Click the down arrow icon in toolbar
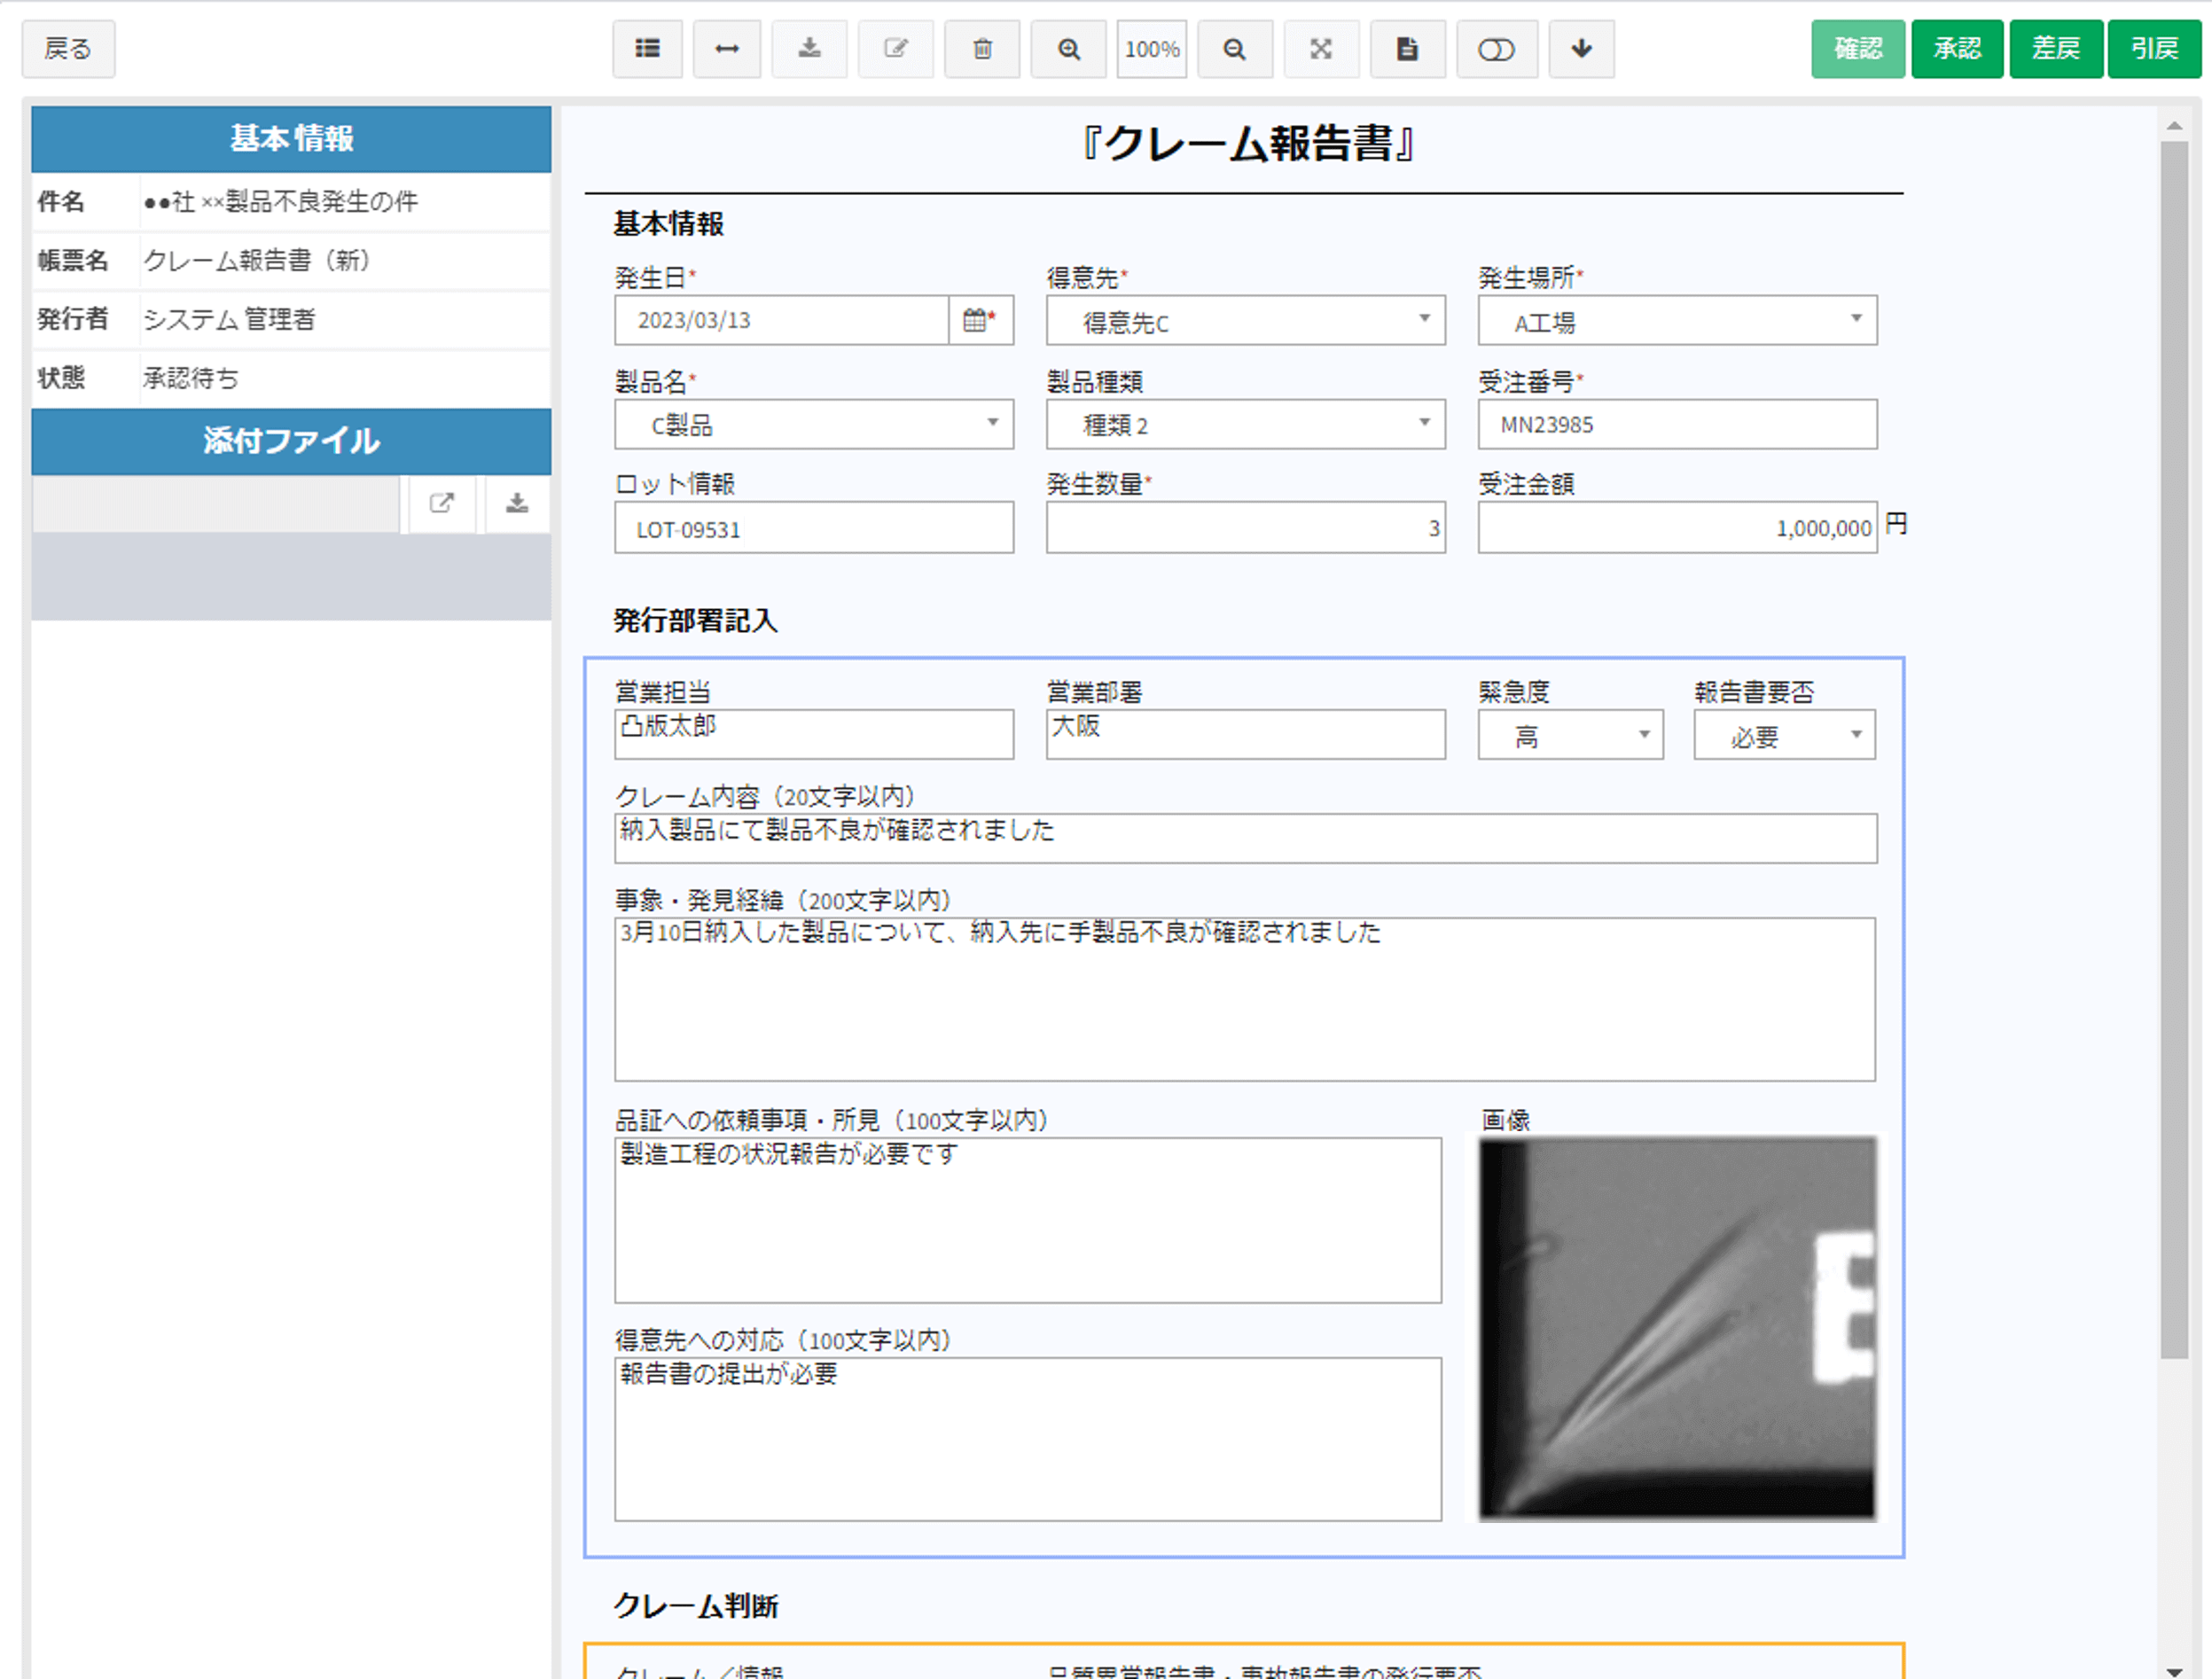This screenshot has width=2212, height=1679. tap(1581, 49)
